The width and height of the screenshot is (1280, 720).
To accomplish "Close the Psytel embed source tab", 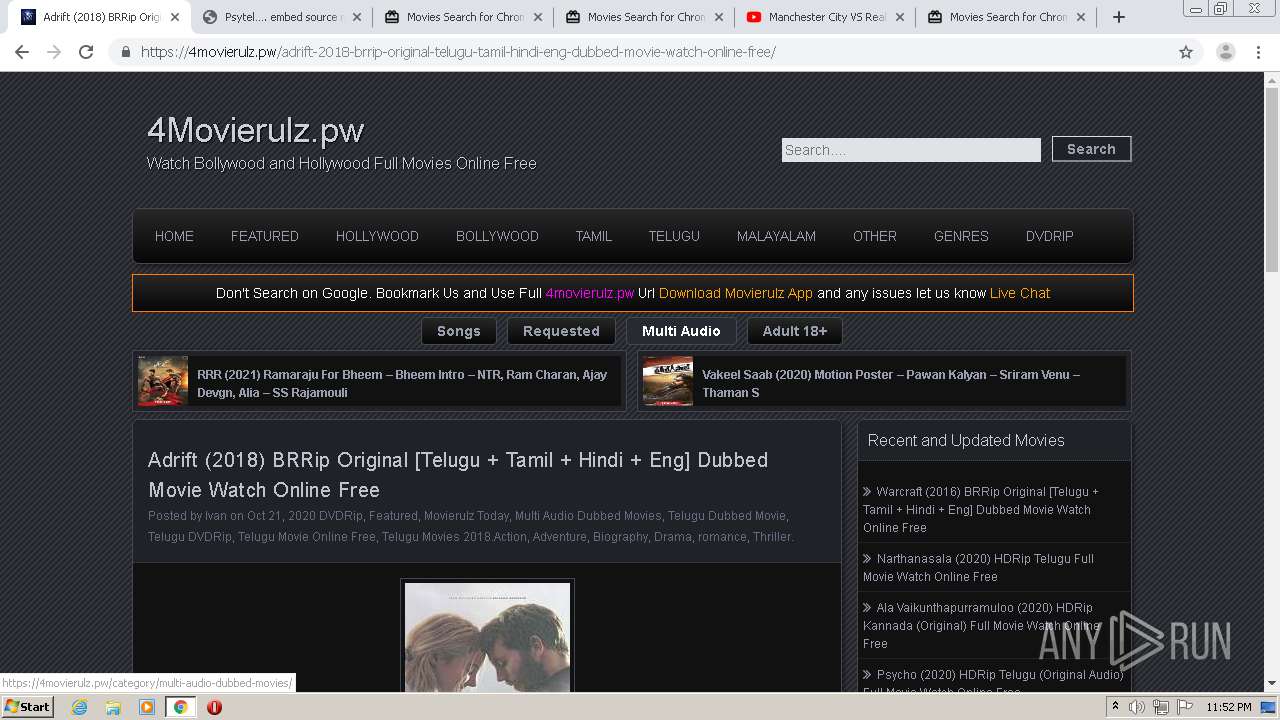I will pyautogui.click(x=356, y=17).
